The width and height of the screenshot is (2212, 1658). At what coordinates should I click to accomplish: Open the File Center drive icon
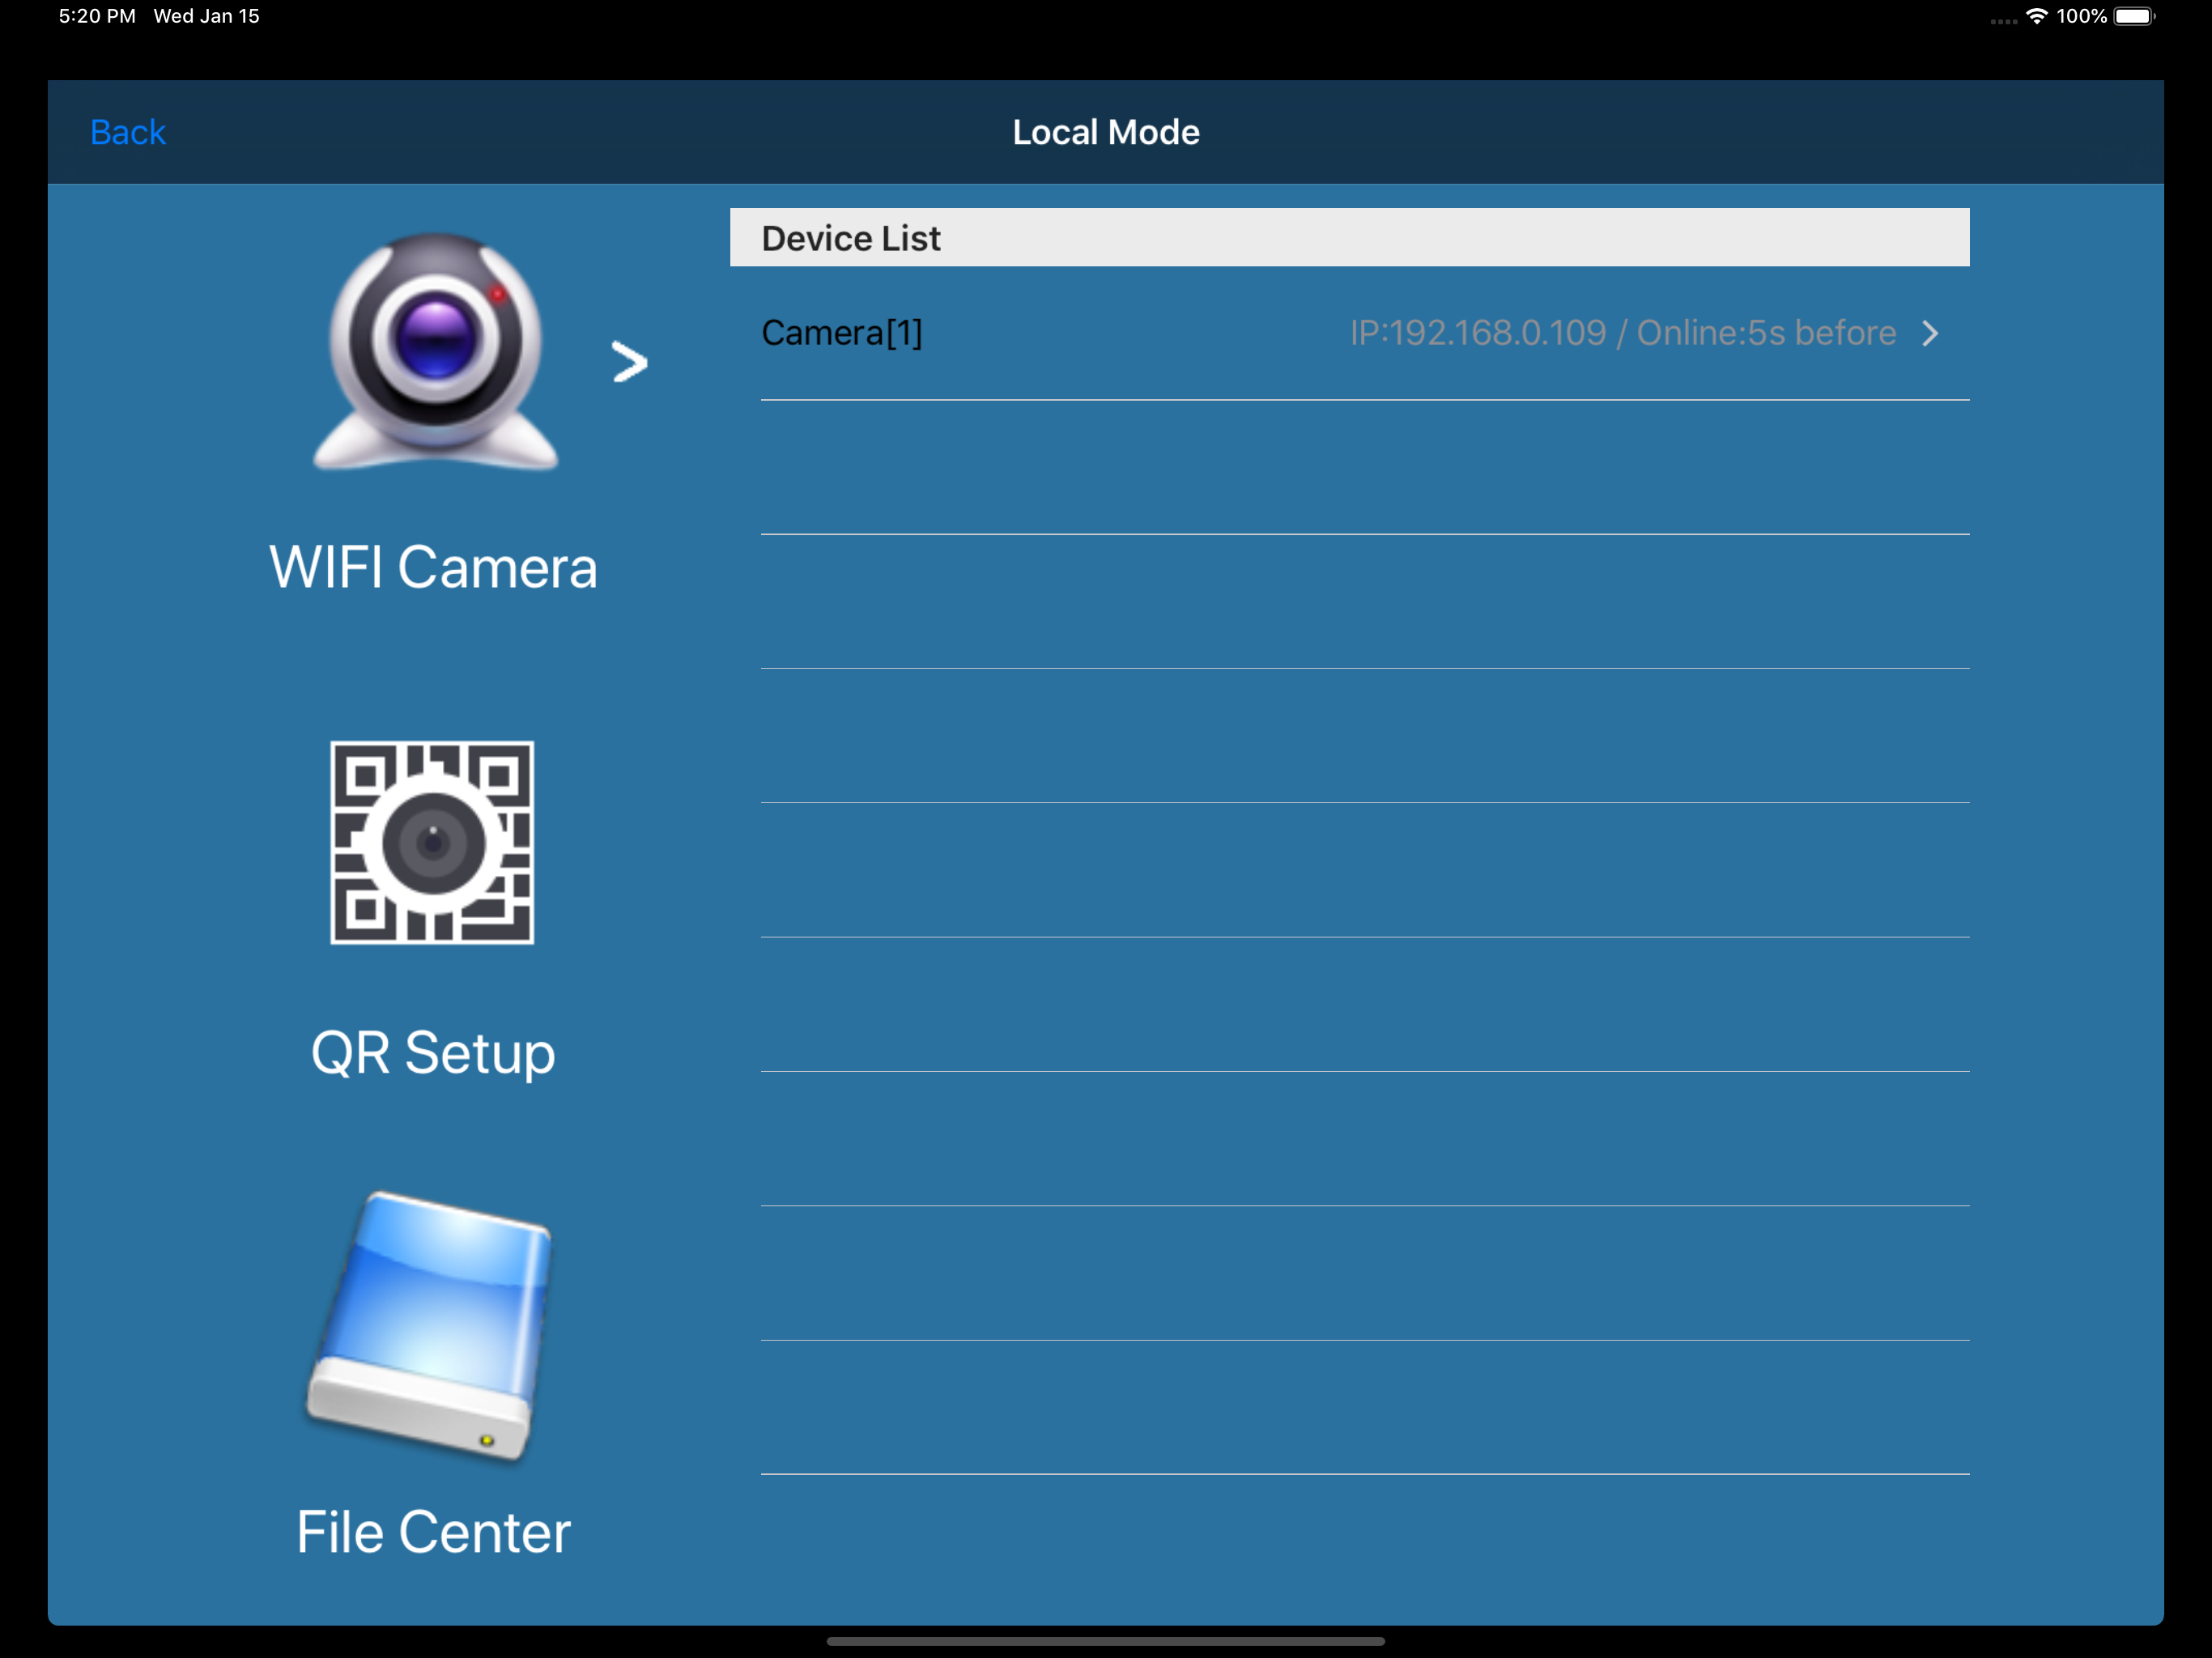tap(430, 1325)
